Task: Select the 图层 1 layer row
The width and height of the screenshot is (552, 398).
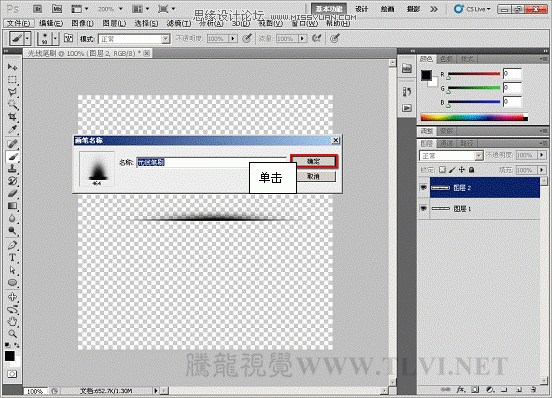Action: (x=479, y=209)
